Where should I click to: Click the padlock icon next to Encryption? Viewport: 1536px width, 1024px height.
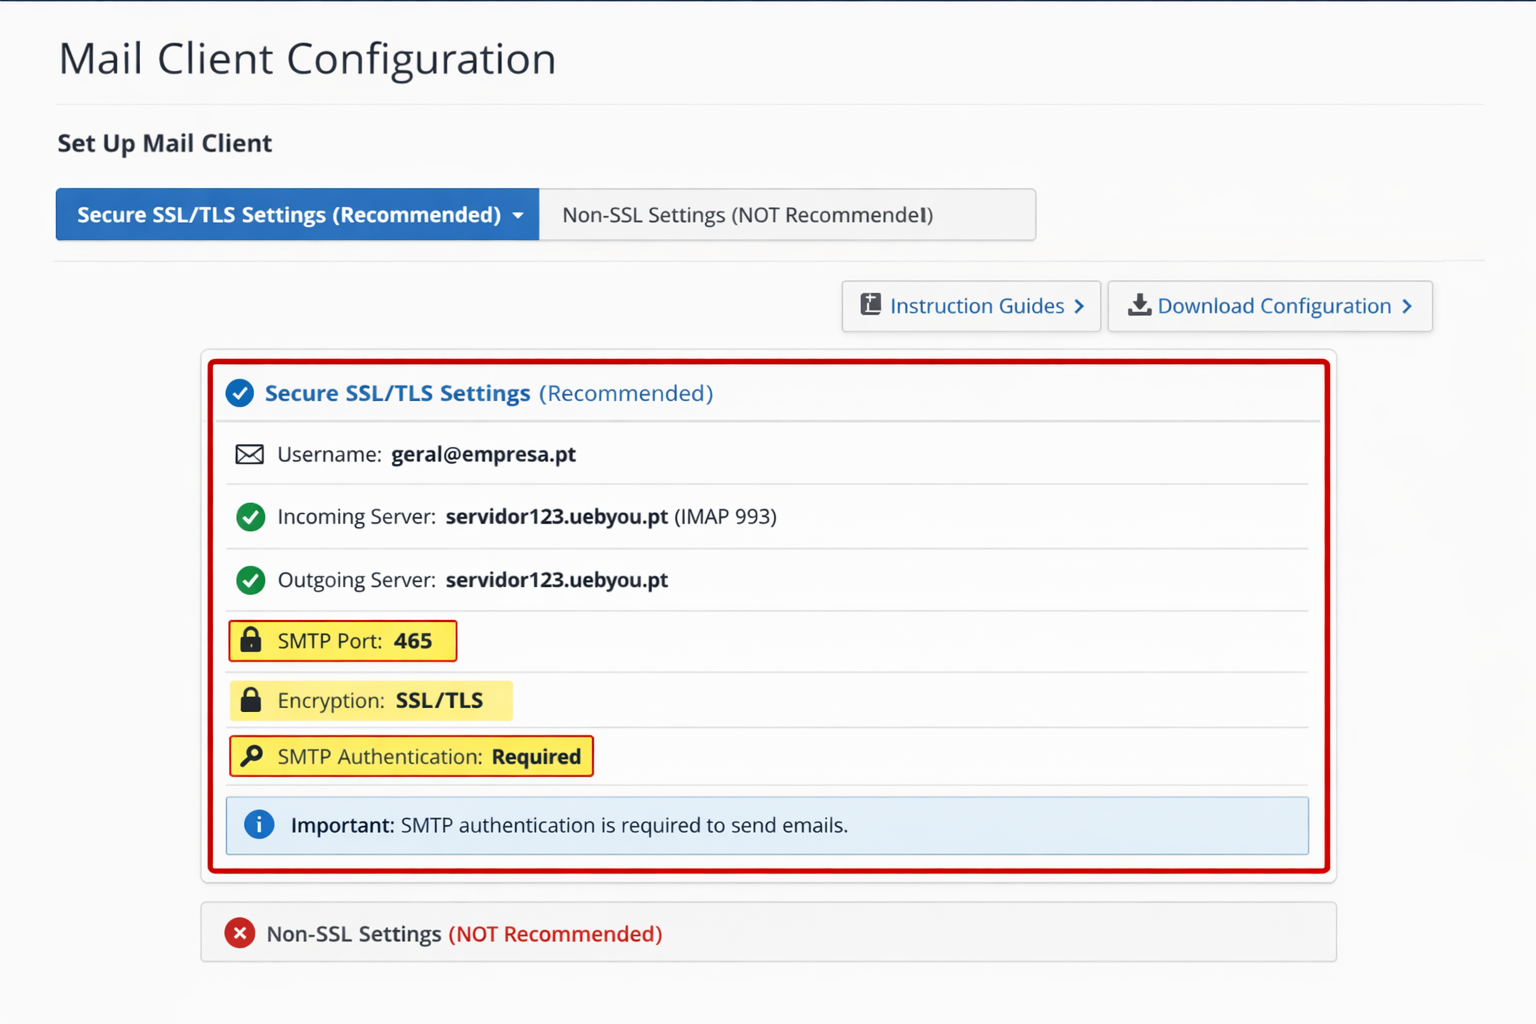pyautogui.click(x=251, y=700)
